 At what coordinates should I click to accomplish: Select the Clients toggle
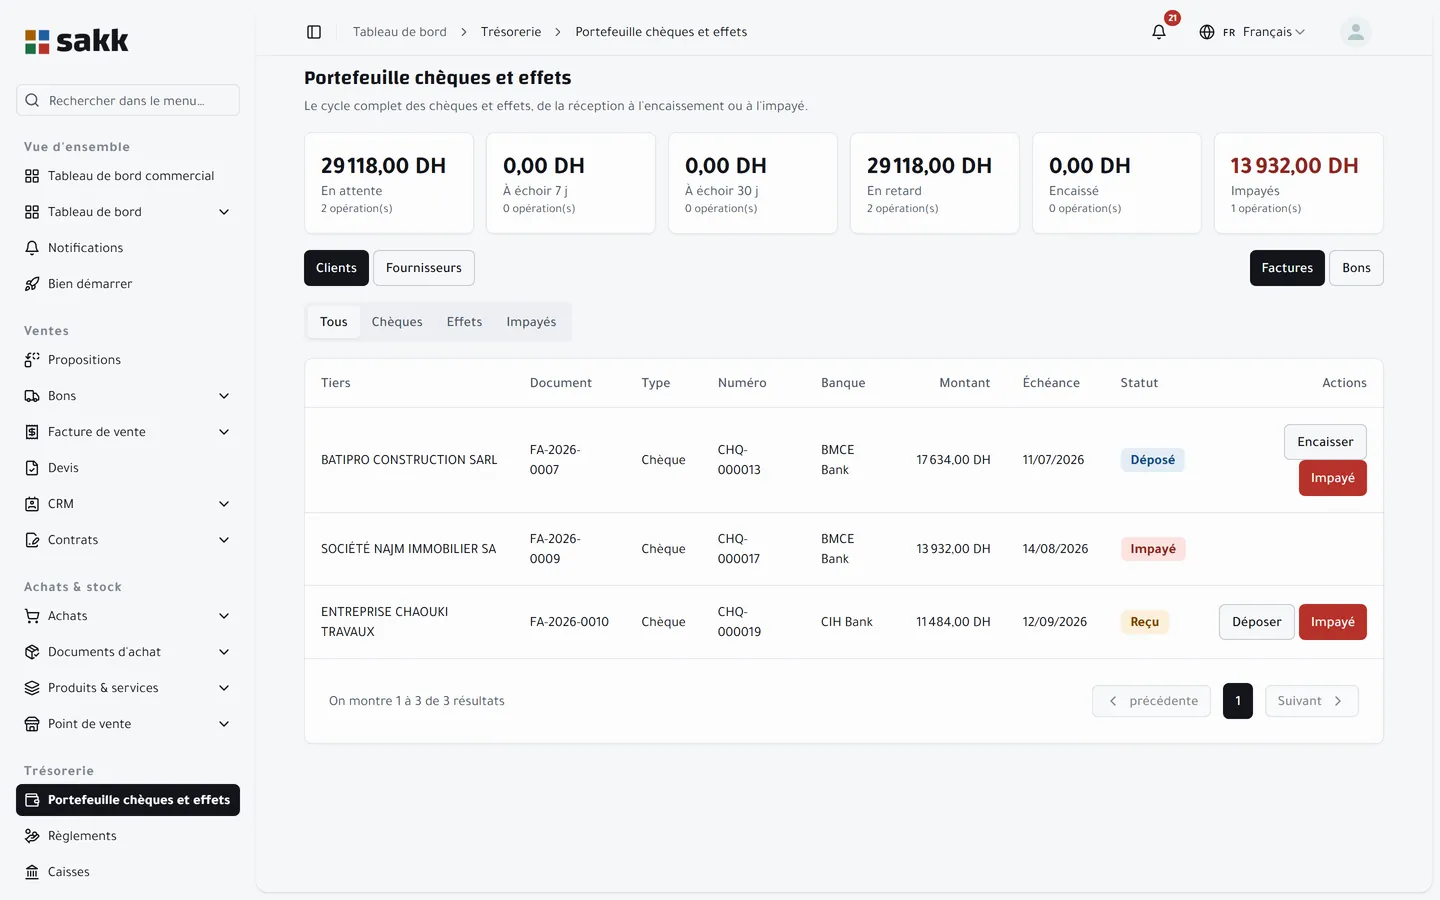tap(336, 268)
